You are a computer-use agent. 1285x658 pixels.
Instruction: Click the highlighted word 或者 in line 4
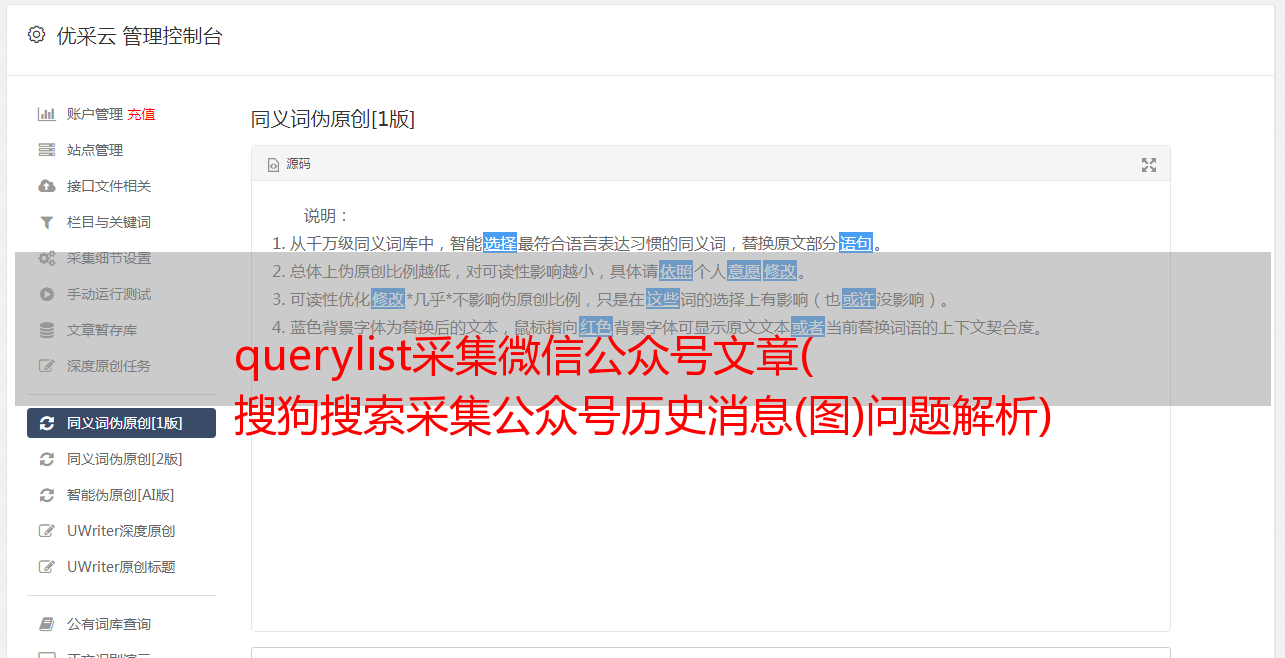808,327
